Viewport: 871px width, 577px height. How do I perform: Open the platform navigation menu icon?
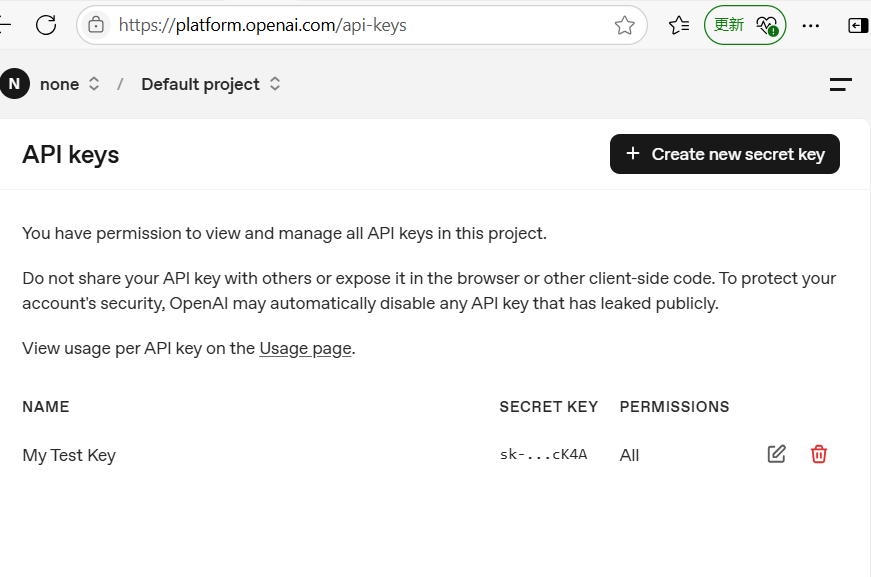tap(840, 84)
